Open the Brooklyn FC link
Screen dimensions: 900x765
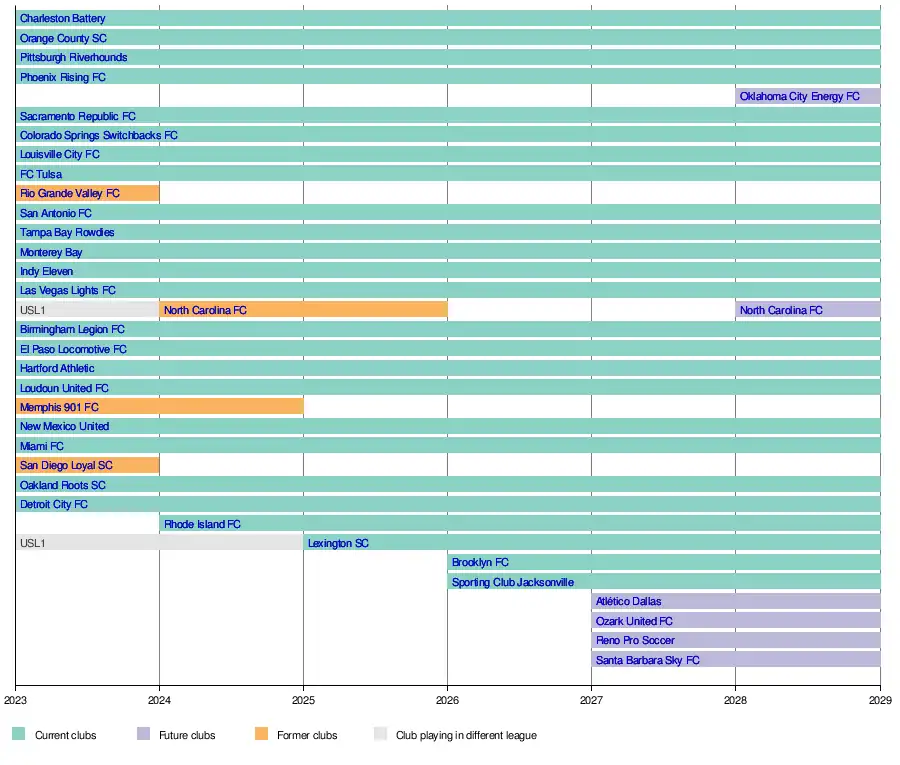coord(480,562)
